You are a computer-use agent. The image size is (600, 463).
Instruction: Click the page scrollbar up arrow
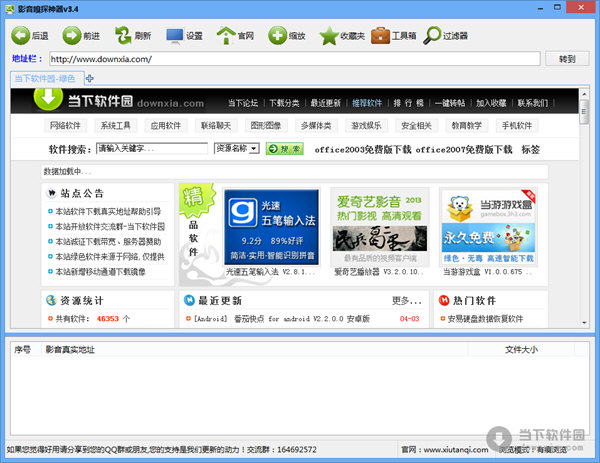pos(584,93)
